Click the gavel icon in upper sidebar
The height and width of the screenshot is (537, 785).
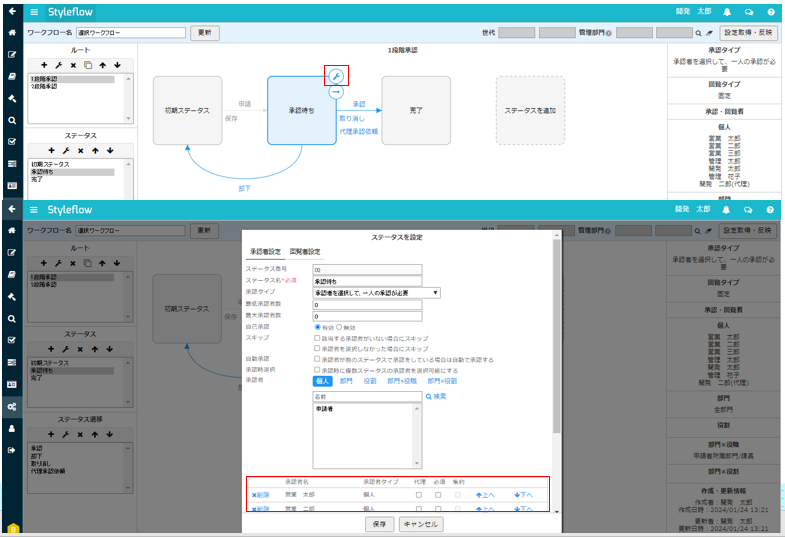point(12,99)
